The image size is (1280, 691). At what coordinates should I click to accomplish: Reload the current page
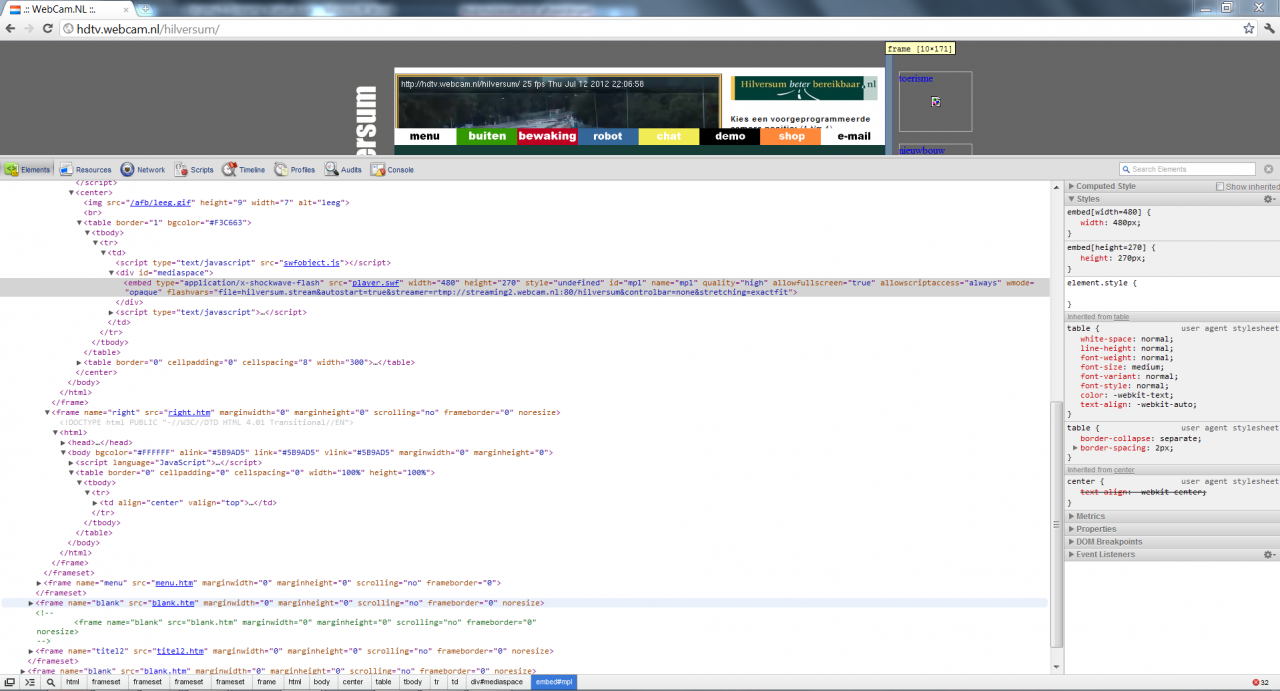(x=47, y=29)
